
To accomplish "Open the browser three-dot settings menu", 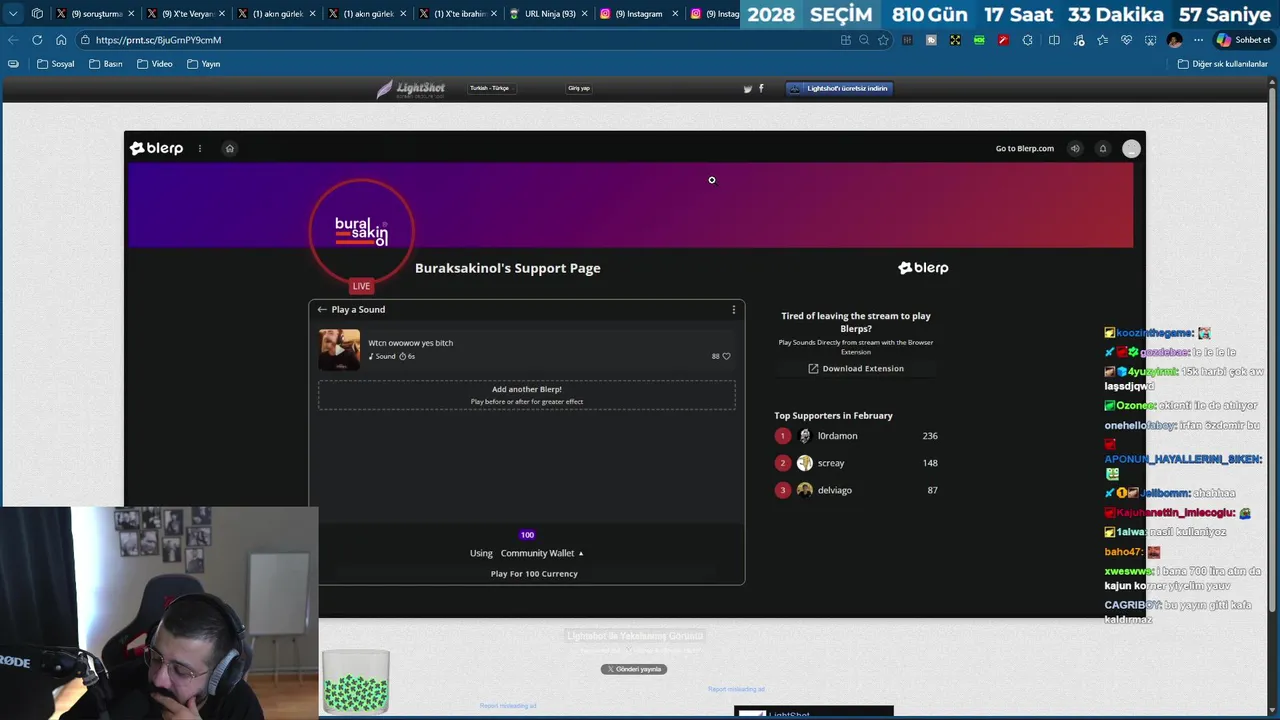I will pyautogui.click(x=1198, y=40).
